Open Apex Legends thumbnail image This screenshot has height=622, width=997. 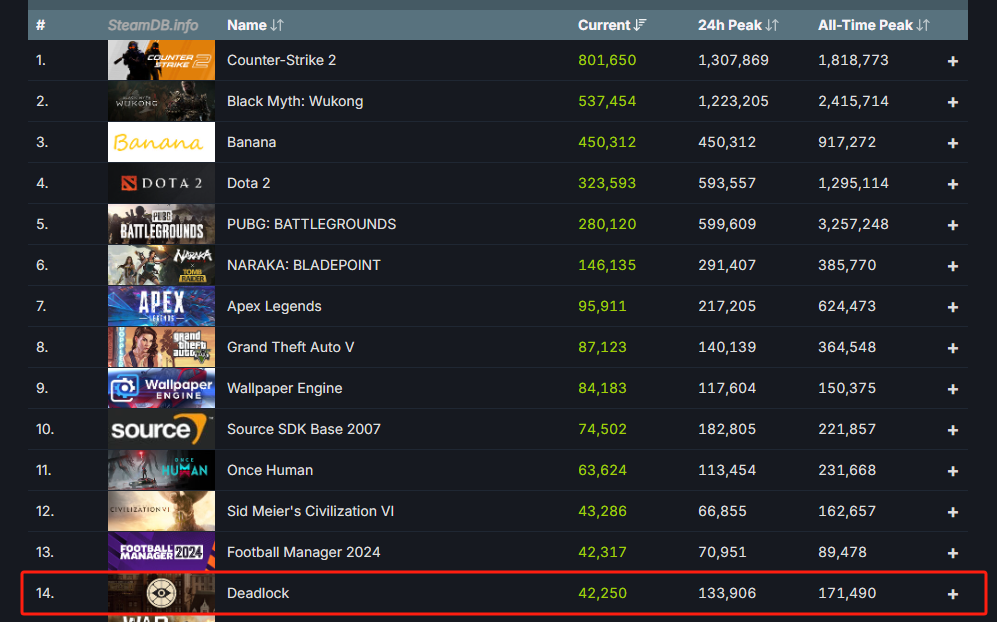[162, 307]
